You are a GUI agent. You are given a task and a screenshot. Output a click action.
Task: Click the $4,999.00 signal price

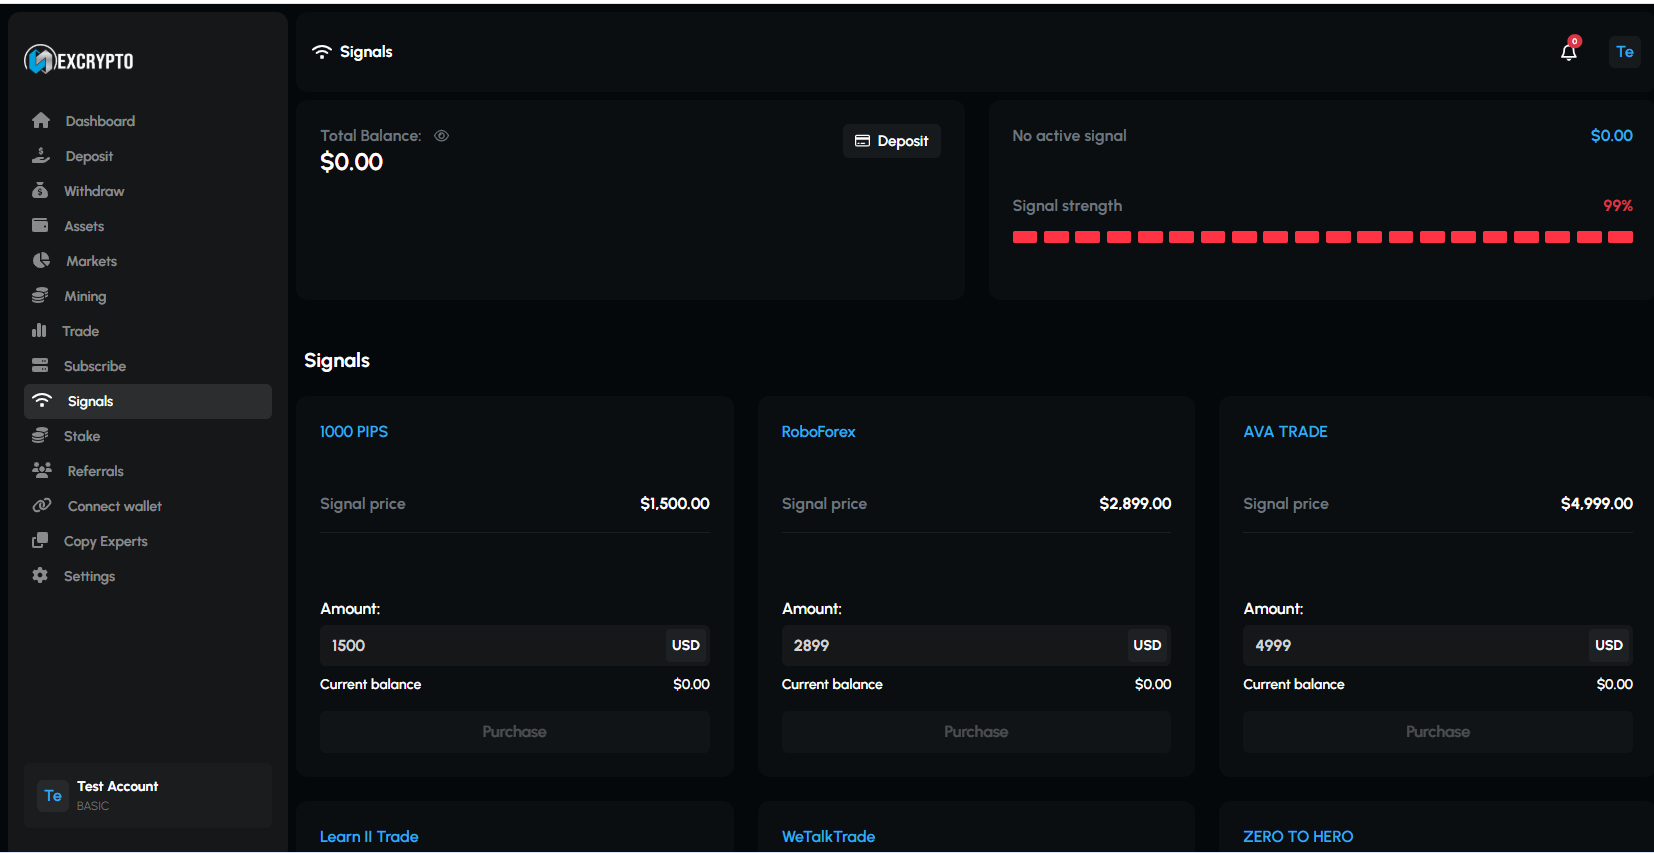coord(1597,503)
